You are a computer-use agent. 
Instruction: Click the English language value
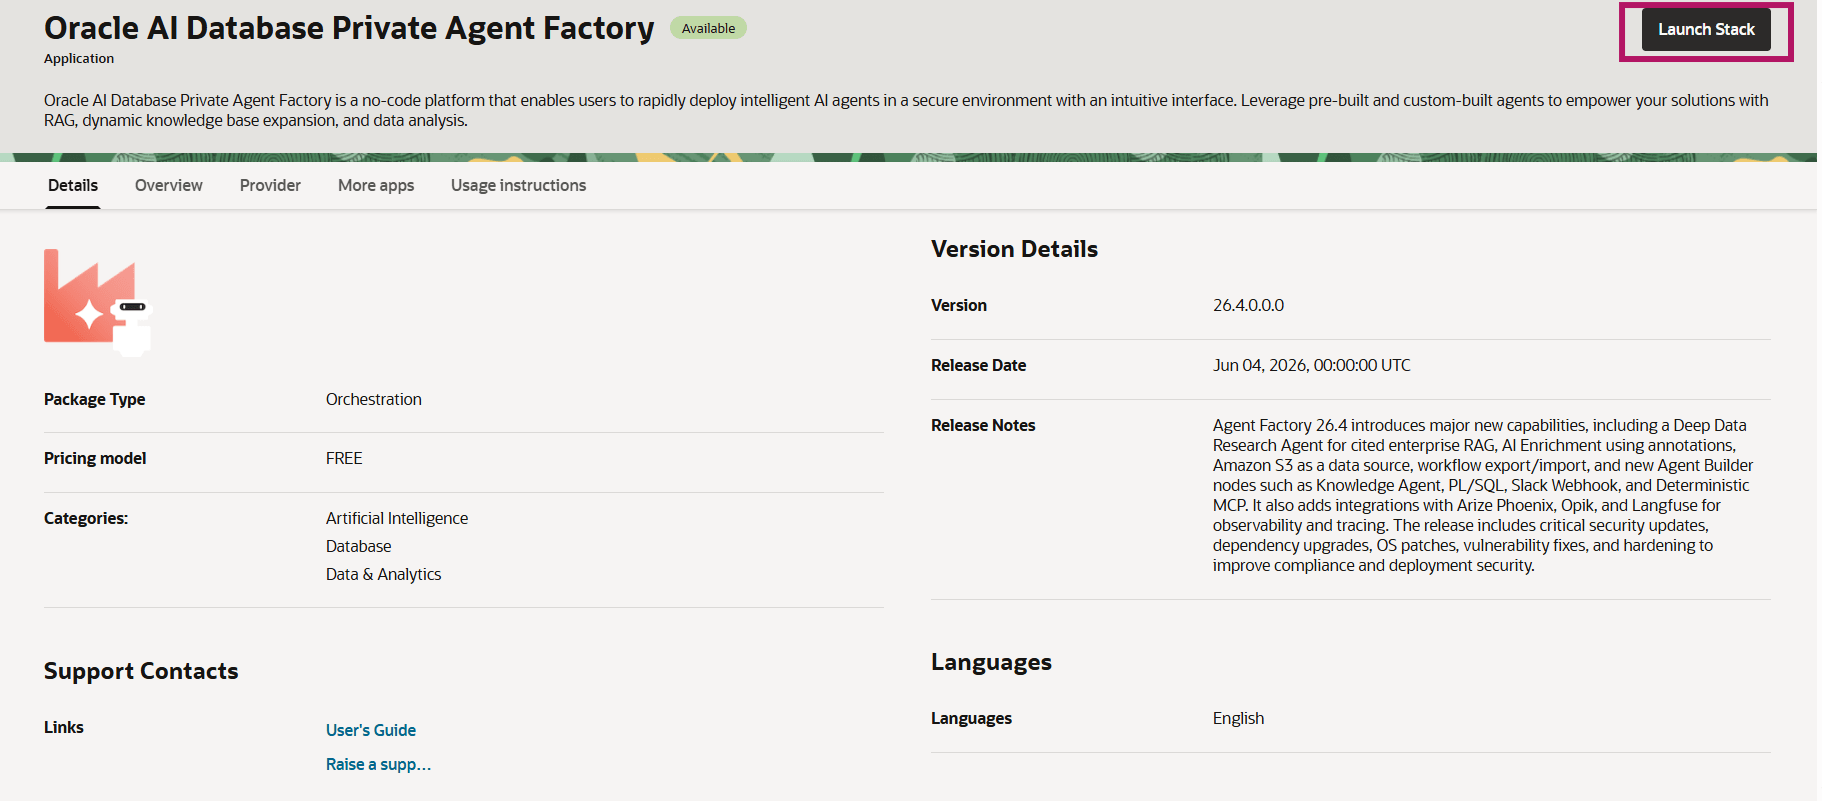point(1238,718)
